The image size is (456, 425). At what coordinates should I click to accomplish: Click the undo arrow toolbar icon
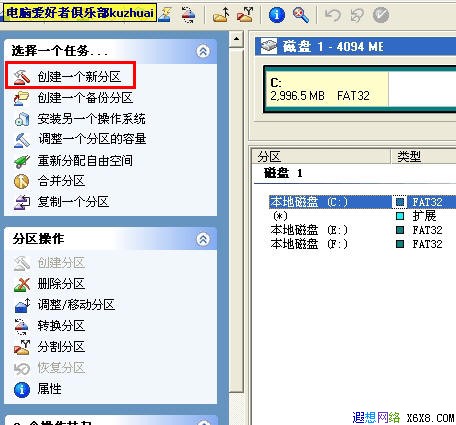point(333,15)
